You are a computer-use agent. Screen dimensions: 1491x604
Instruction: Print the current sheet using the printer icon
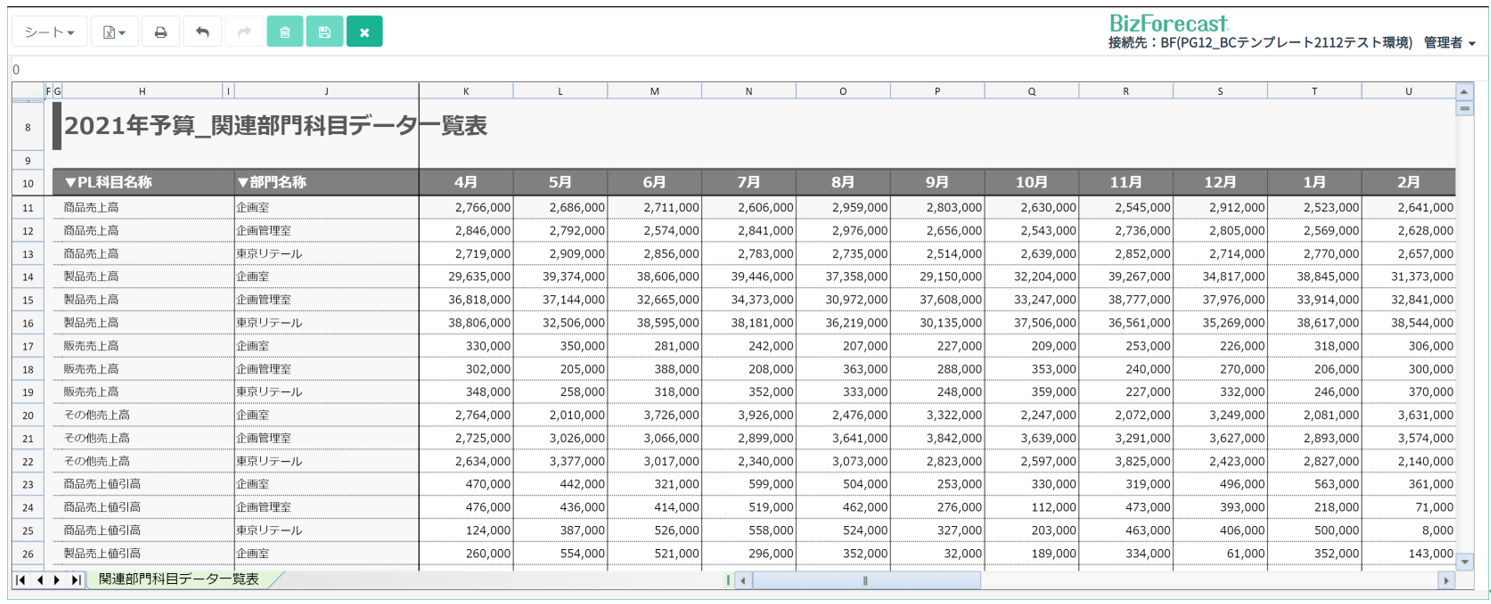point(160,32)
